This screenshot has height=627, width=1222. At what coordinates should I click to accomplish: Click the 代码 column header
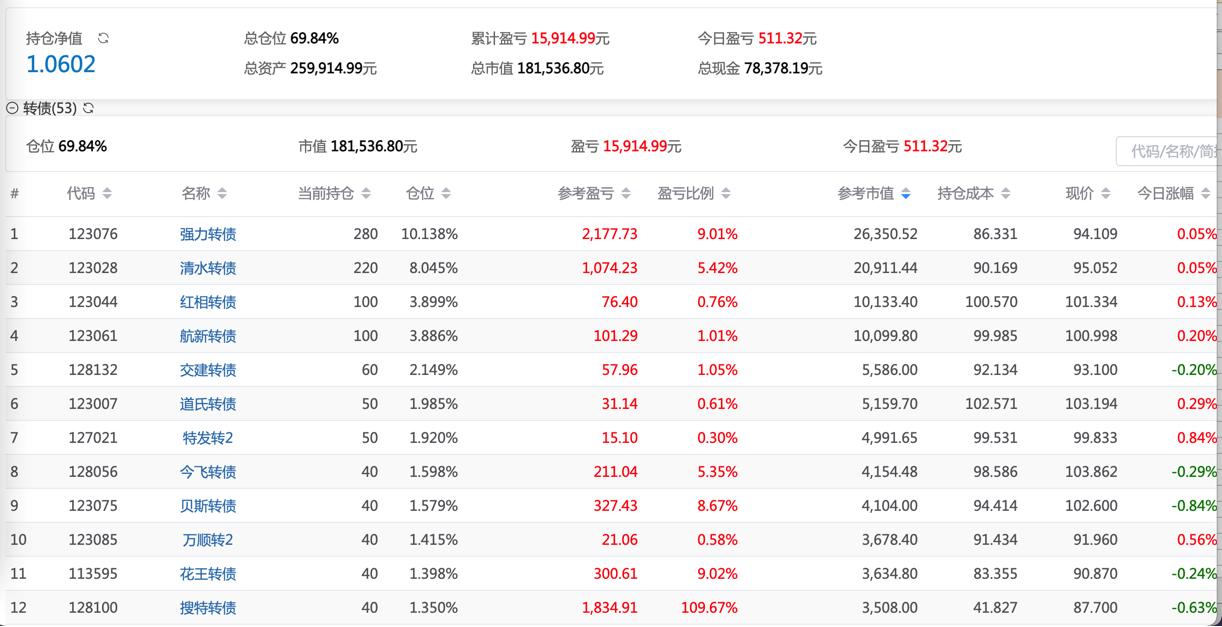81,193
